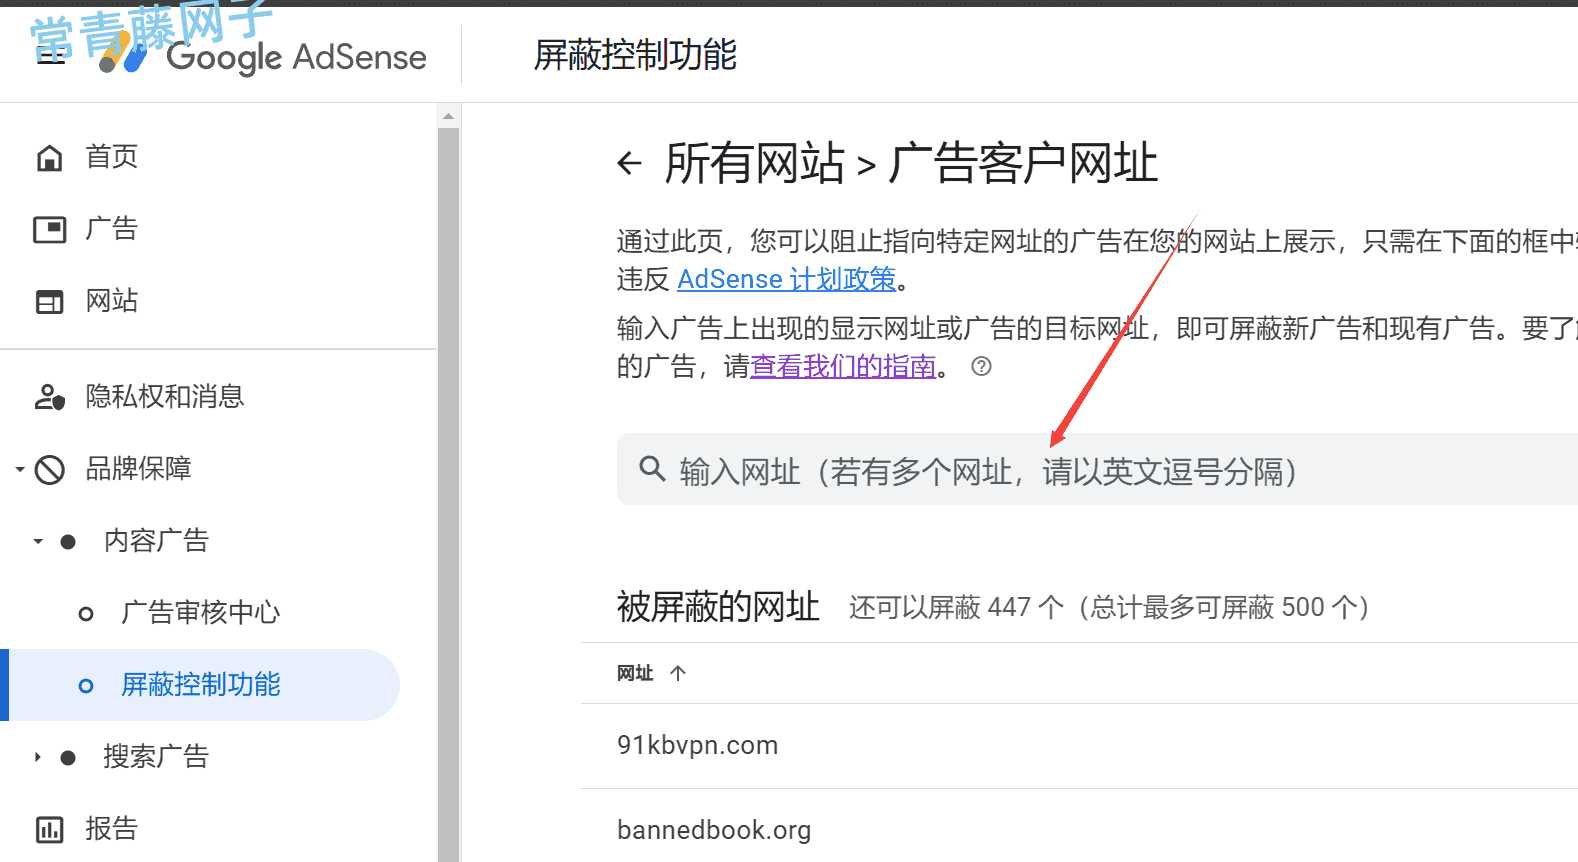Viewport: 1578px width, 862px height.
Task: Select the 91kbvpn.com row
Action: pos(1079,746)
